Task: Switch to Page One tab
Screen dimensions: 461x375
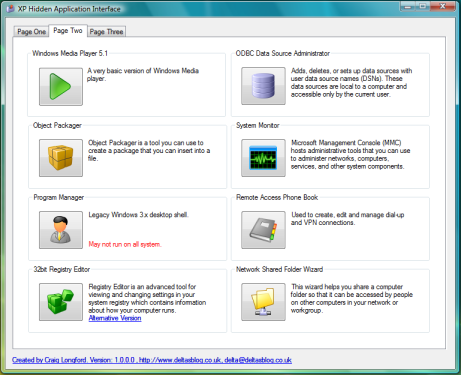Action: click(x=31, y=32)
